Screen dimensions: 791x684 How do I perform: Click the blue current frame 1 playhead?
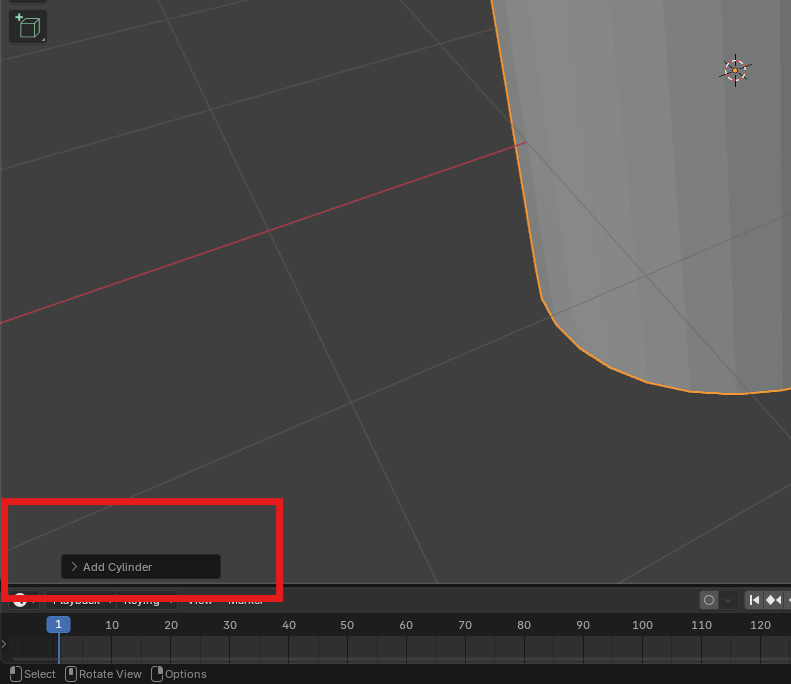coord(59,625)
